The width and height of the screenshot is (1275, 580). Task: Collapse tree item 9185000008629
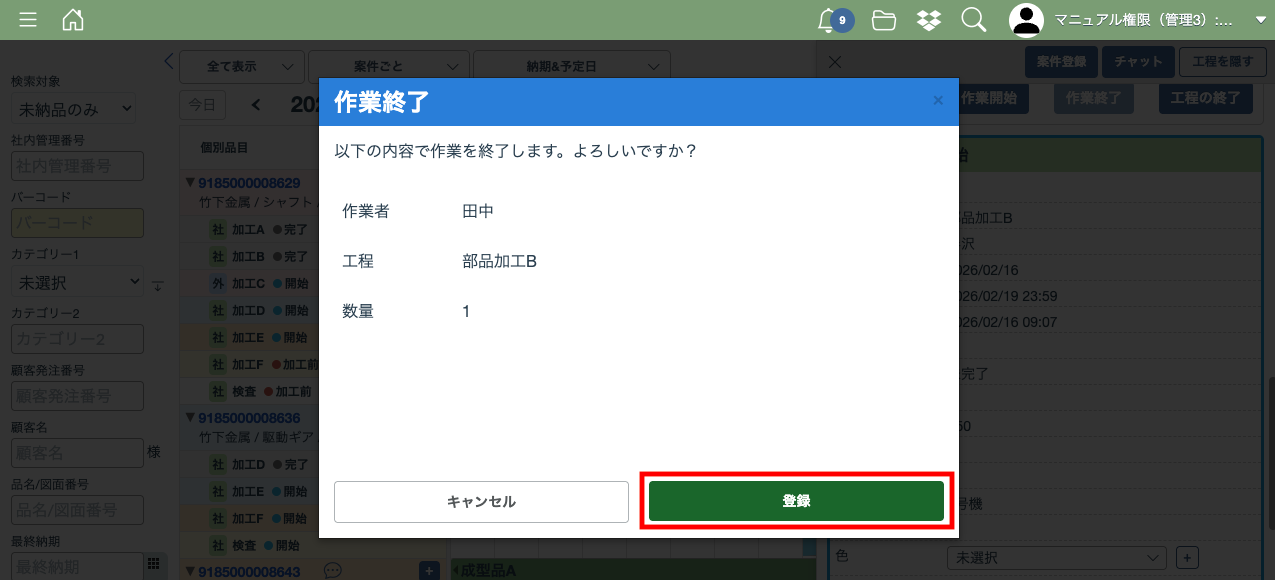pos(190,183)
